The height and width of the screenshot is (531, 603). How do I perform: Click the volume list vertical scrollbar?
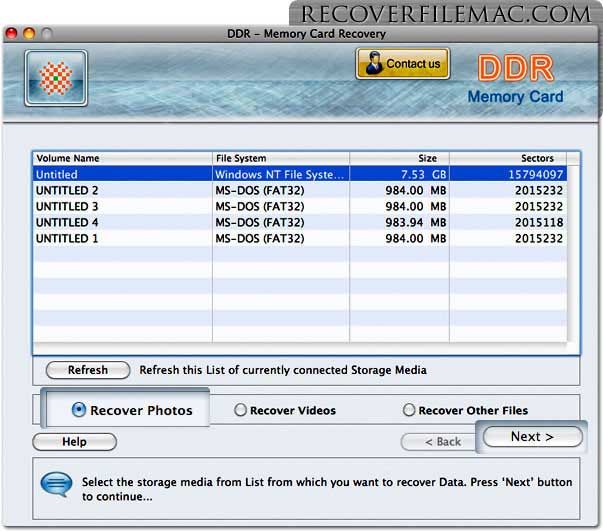573,254
